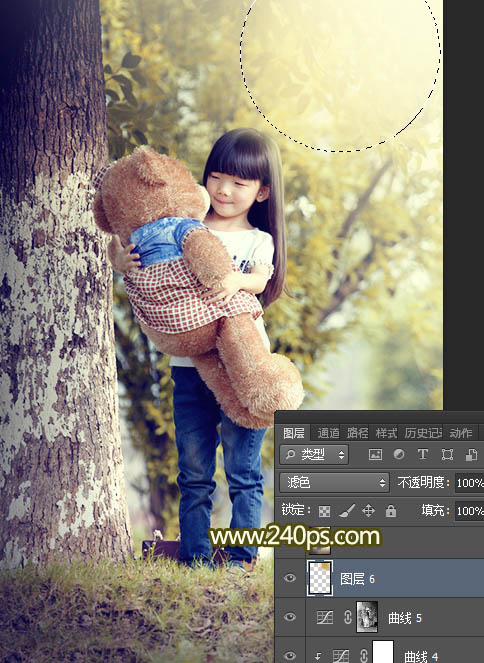484x663 pixels.
Task: Toggle lock transparent pixels checkerboard icon
Action: point(324,511)
